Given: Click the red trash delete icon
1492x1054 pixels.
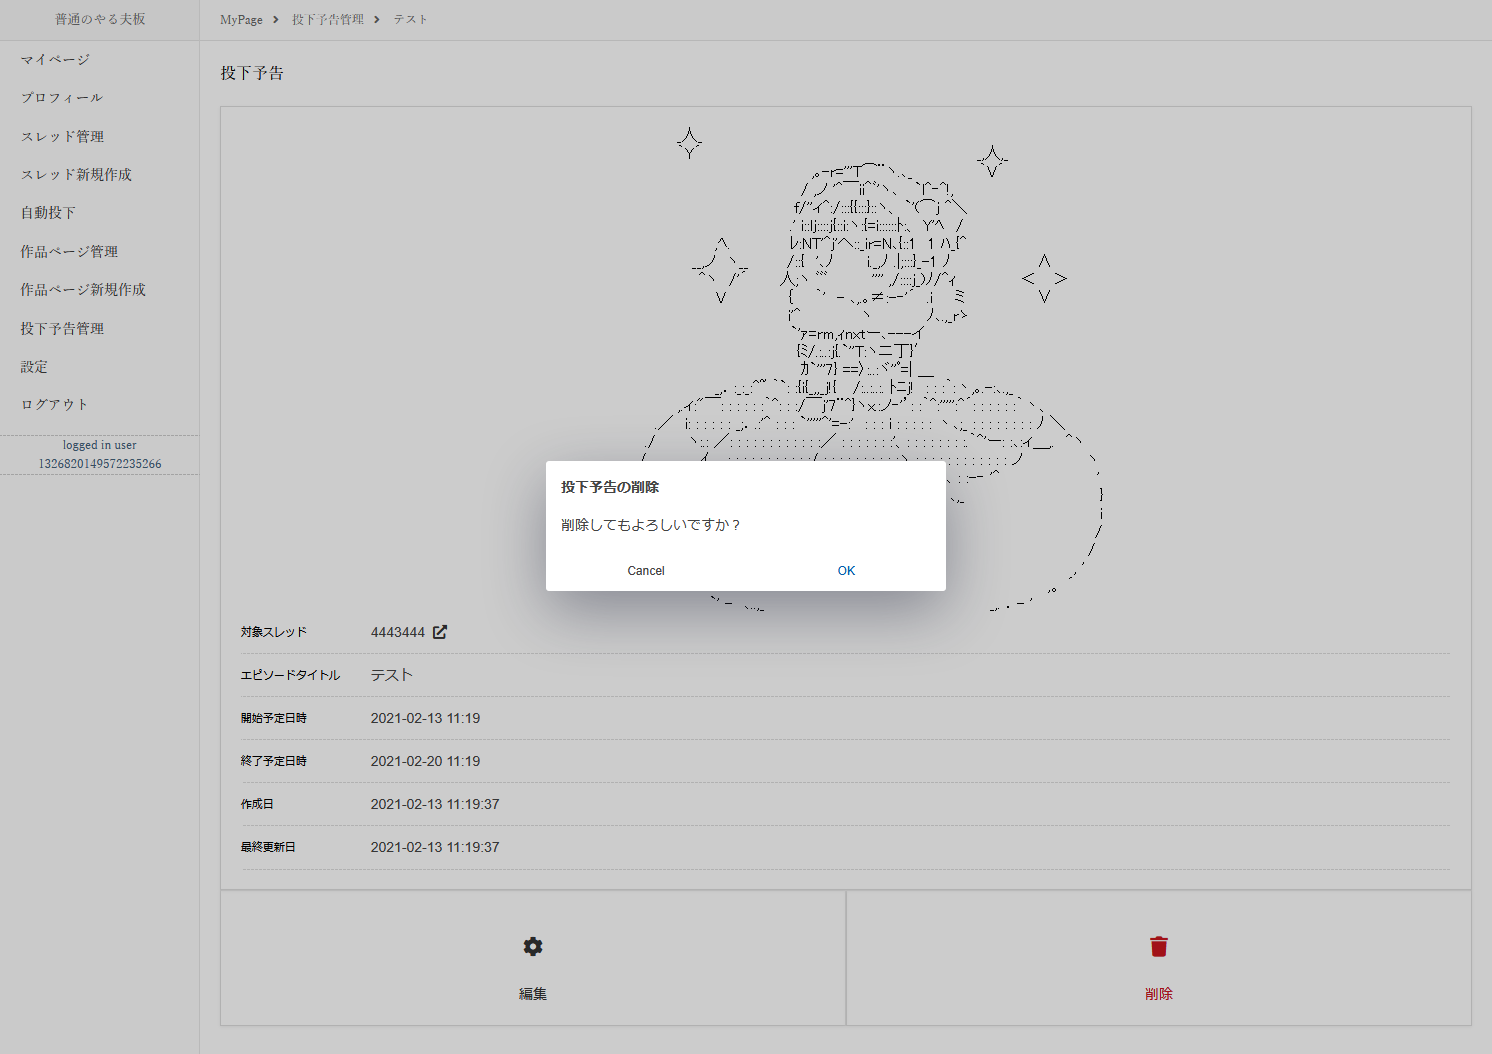Looking at the screenshot, I should (1158, 946).
